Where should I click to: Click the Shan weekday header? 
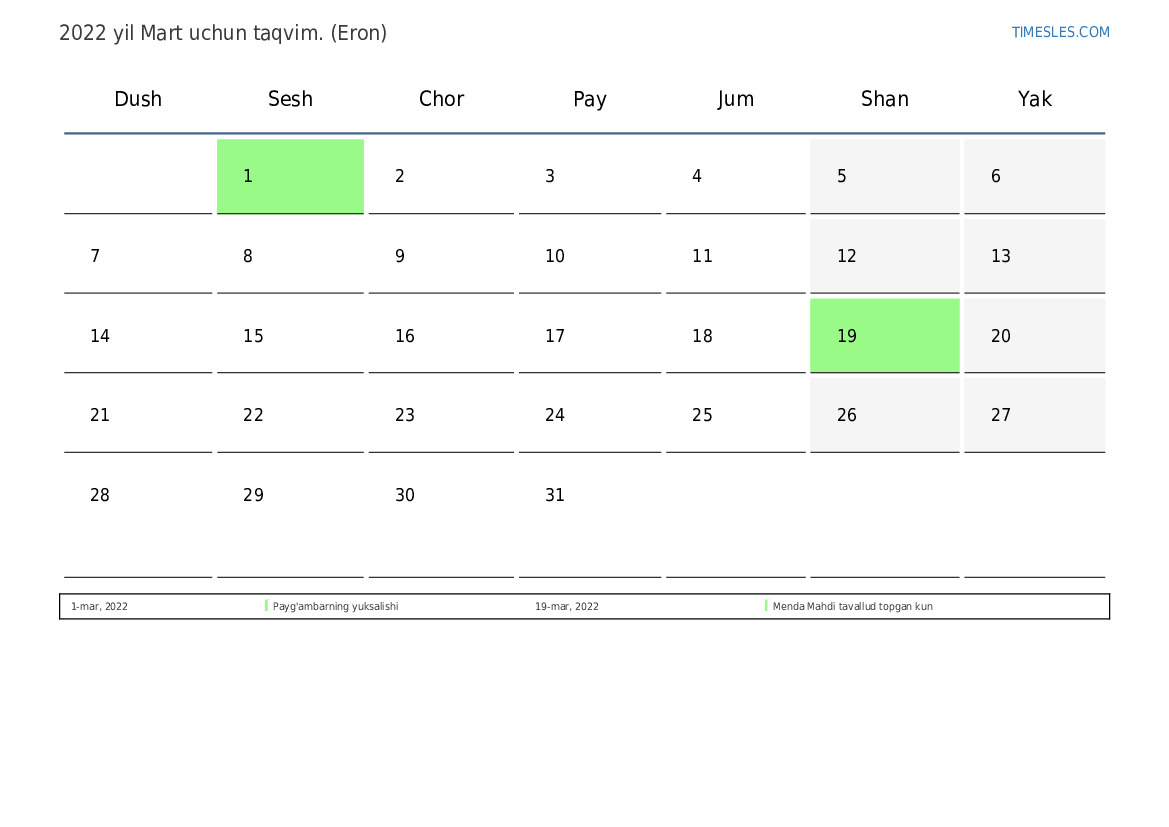point(884,99)
